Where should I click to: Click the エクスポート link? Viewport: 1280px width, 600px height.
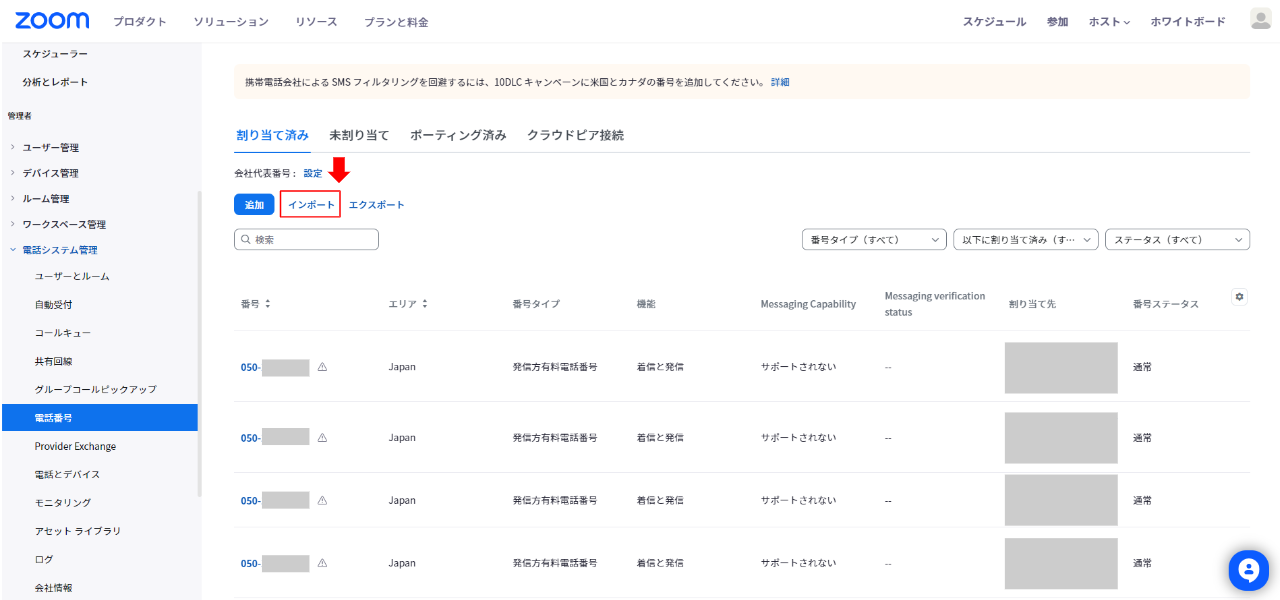(x=377, y=205)
